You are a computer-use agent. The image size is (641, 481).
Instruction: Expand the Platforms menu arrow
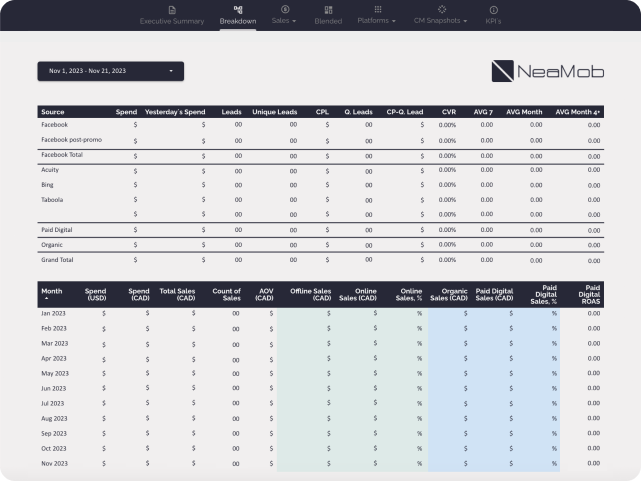tap(394, 20)
